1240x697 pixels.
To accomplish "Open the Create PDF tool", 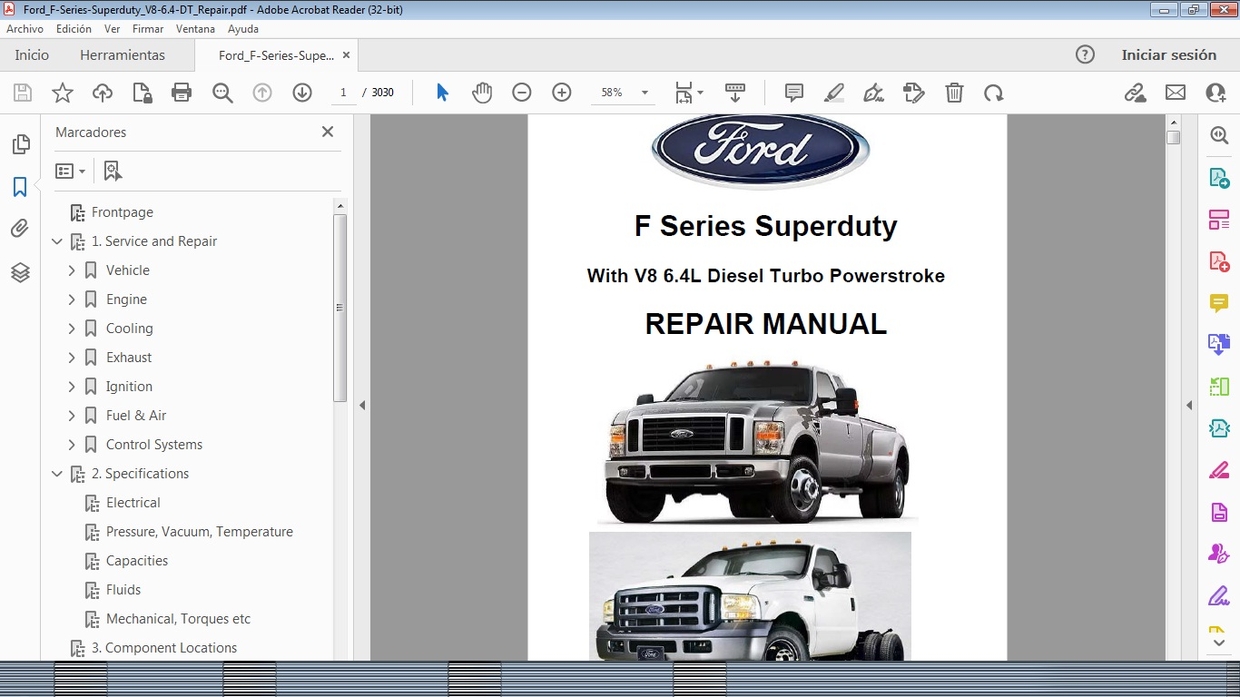I will 1219,260.
